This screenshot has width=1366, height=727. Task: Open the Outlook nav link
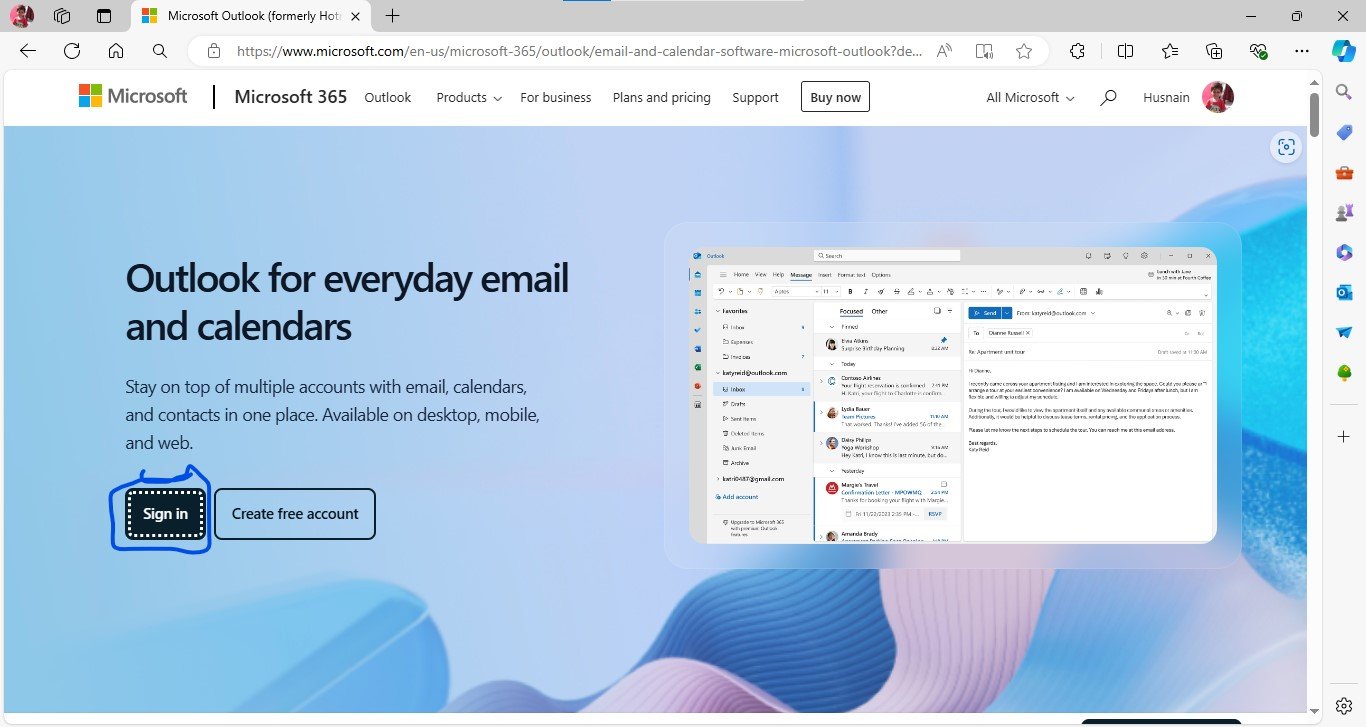point(388,97)
